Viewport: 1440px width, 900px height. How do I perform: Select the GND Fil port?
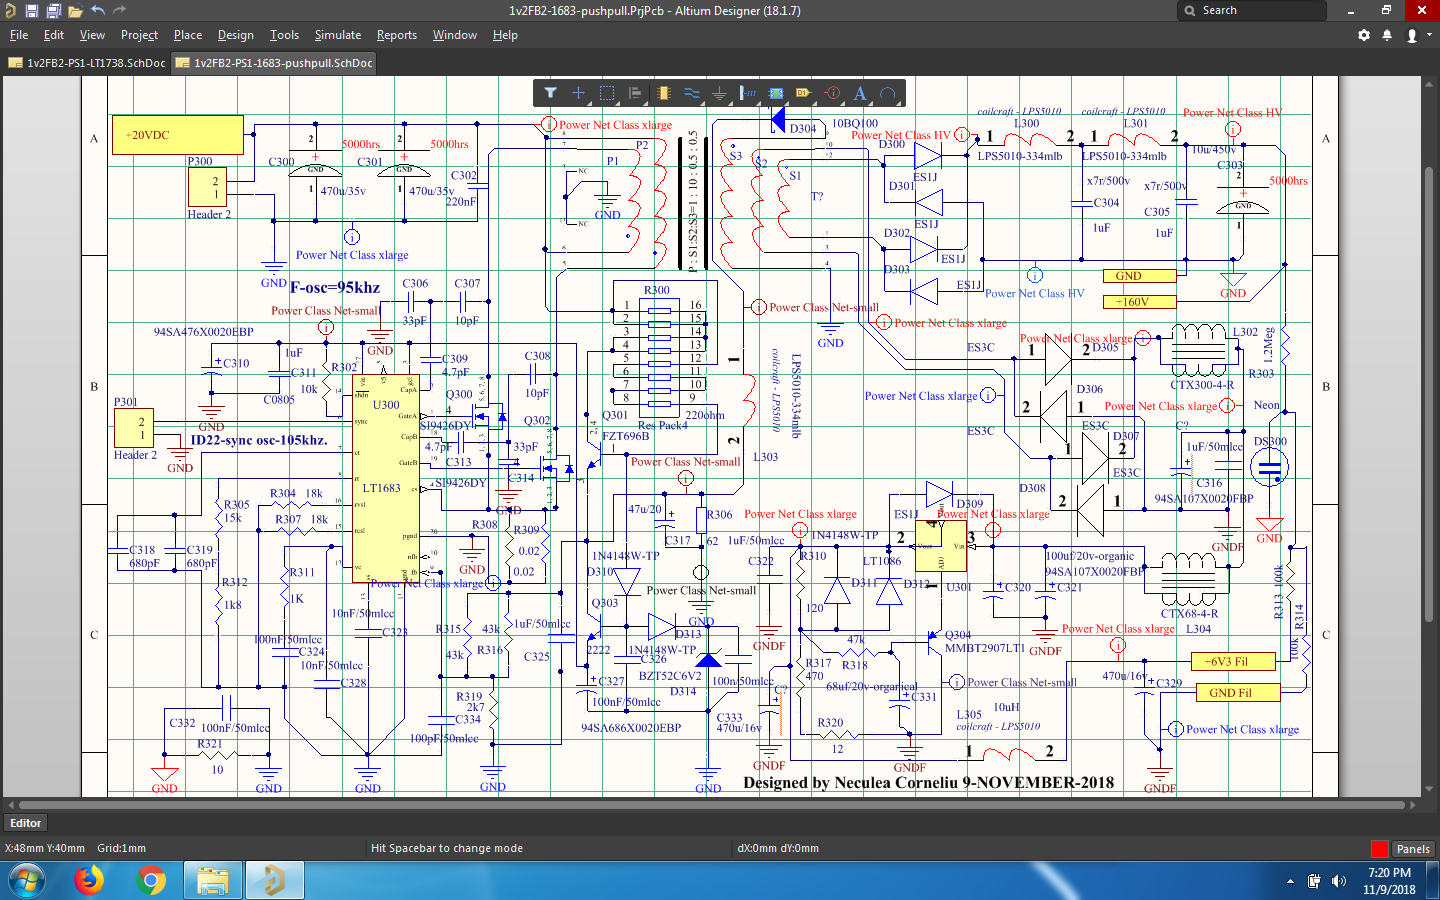click(1236, 692)
